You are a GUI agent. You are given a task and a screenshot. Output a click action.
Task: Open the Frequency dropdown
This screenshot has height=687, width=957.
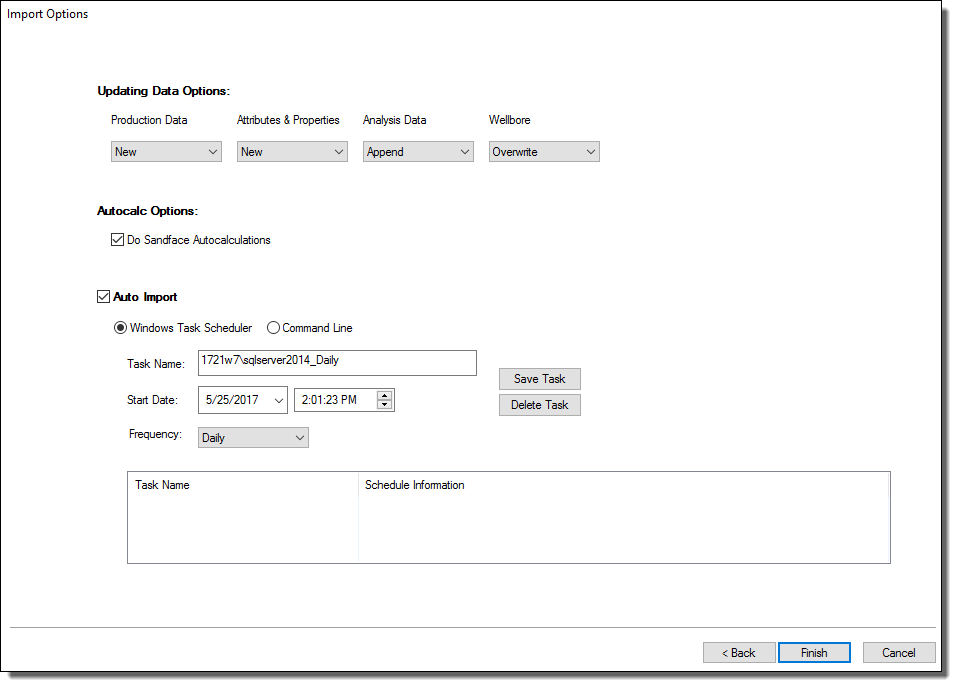pyautogui.click(x=253, y=438)
